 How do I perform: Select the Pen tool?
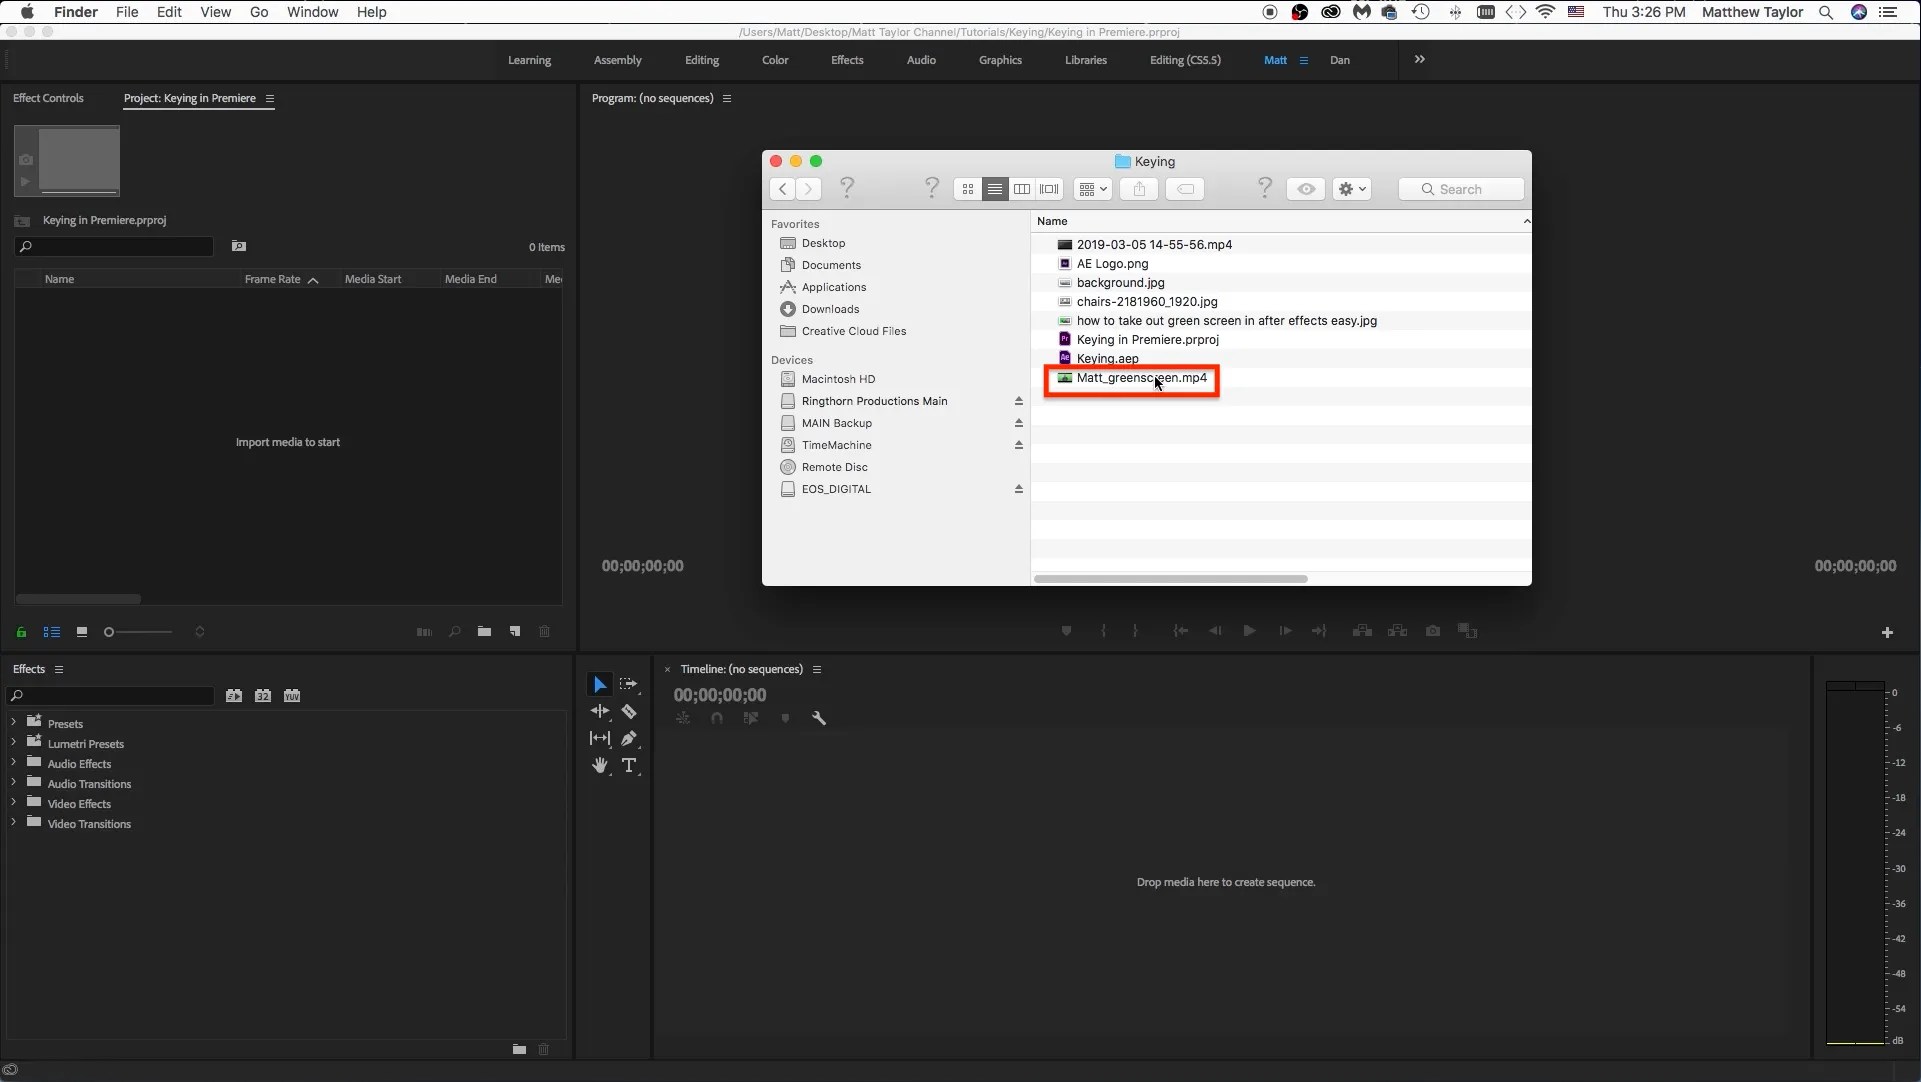tap(630, 738)
